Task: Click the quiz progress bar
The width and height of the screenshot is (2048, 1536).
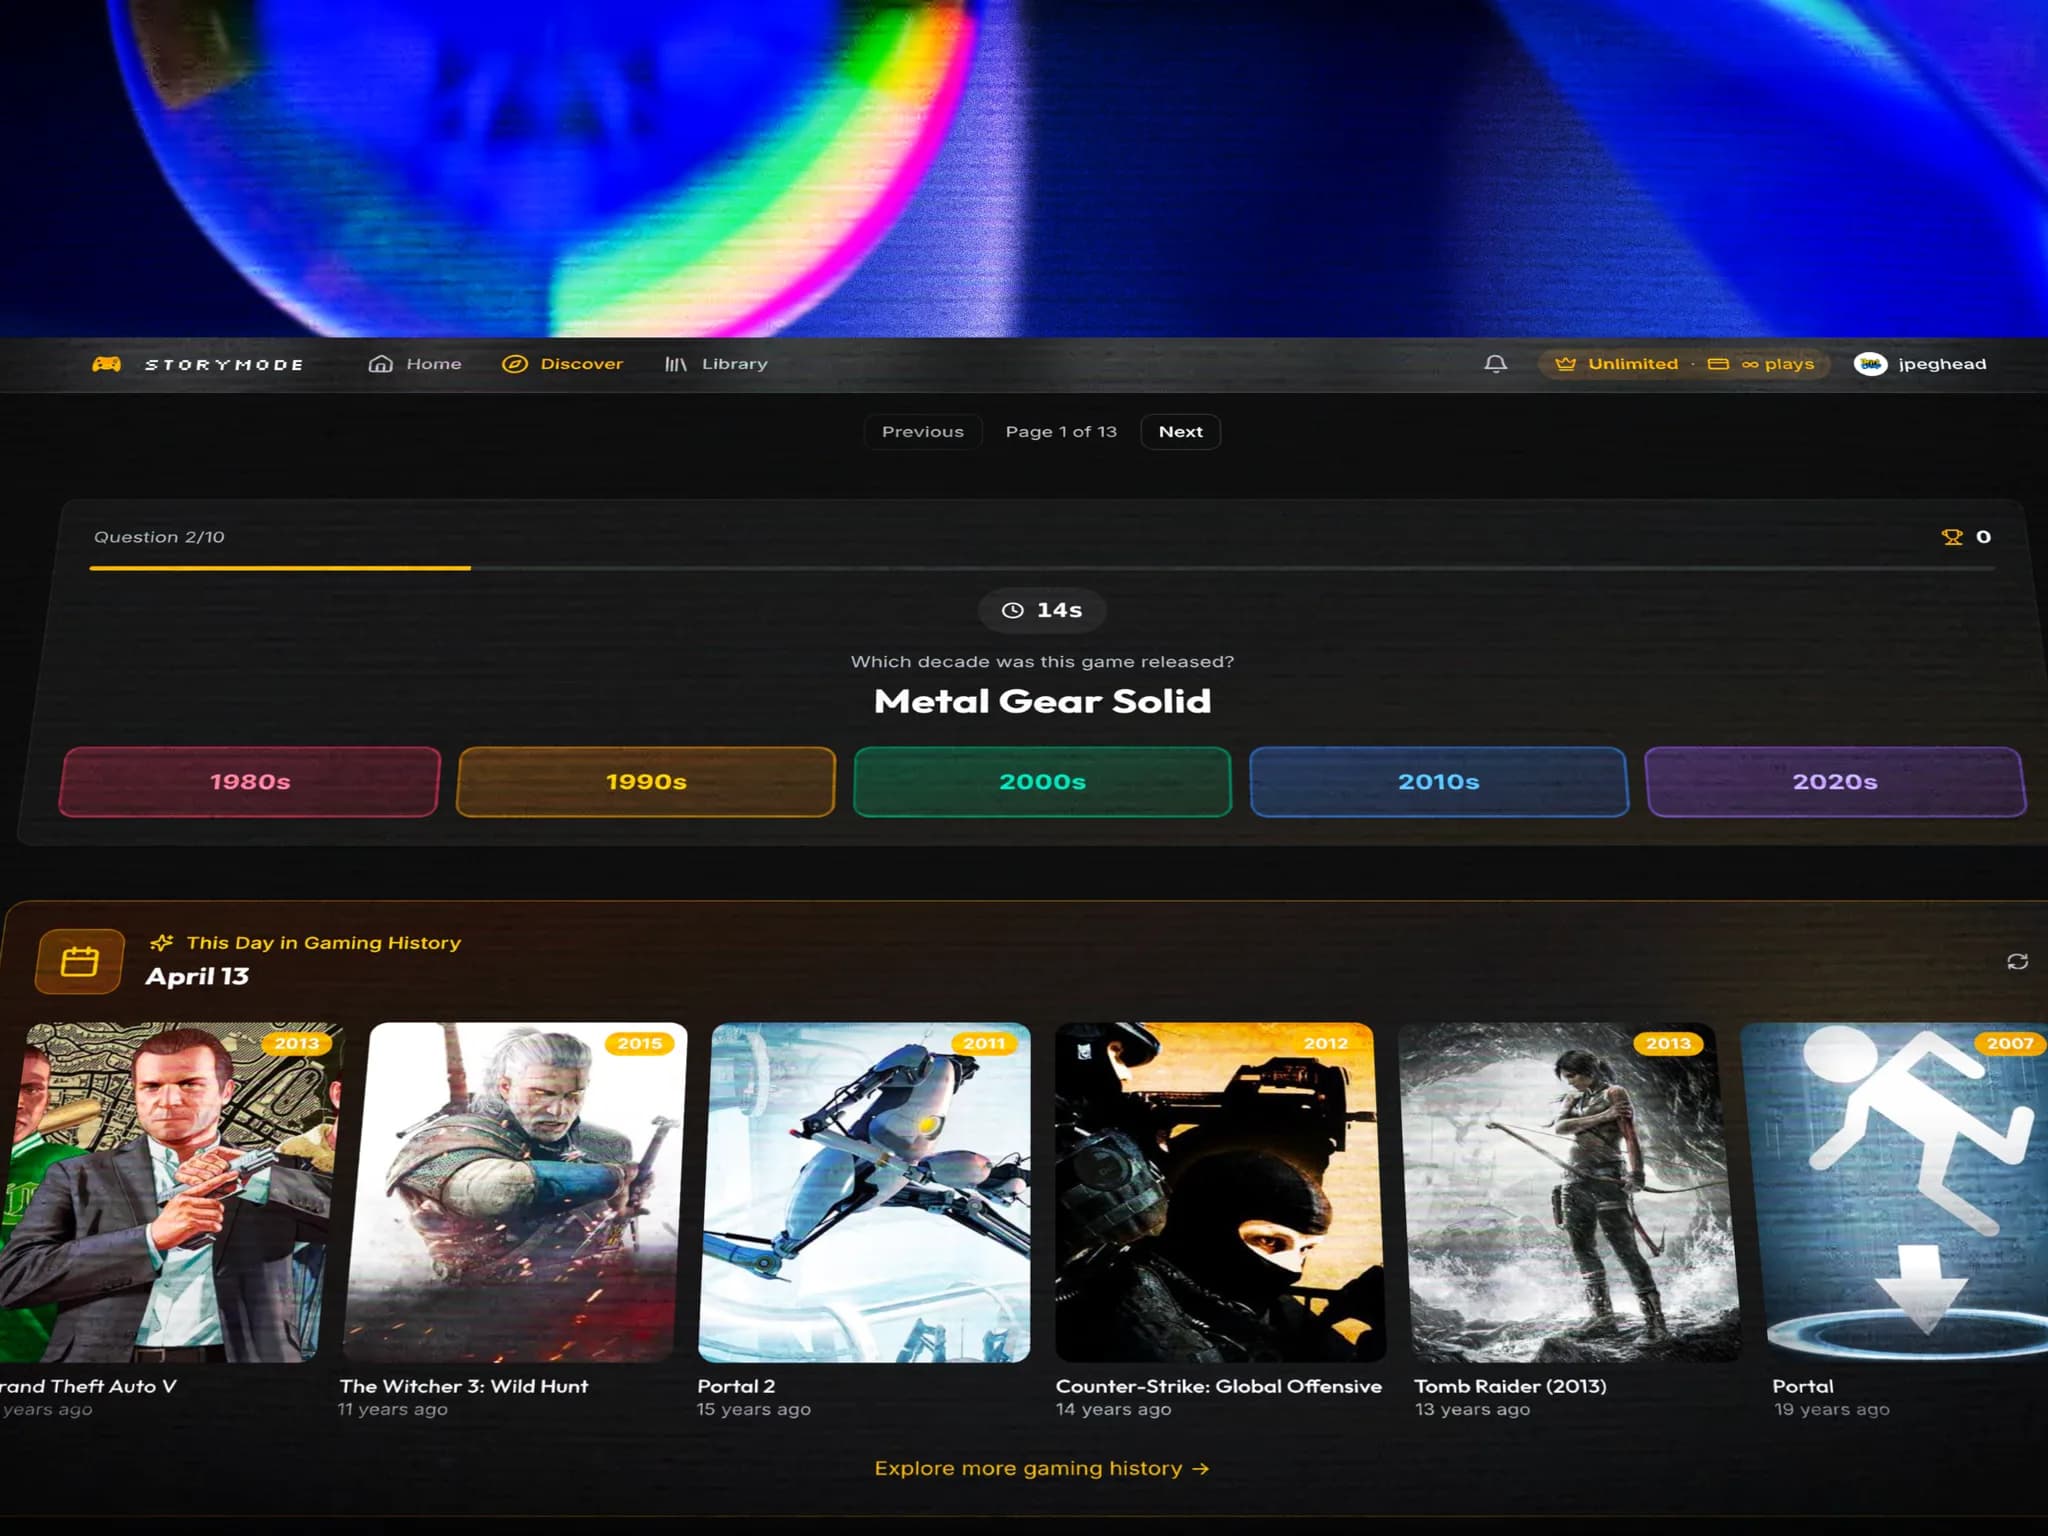Action: coord(1042,568)
